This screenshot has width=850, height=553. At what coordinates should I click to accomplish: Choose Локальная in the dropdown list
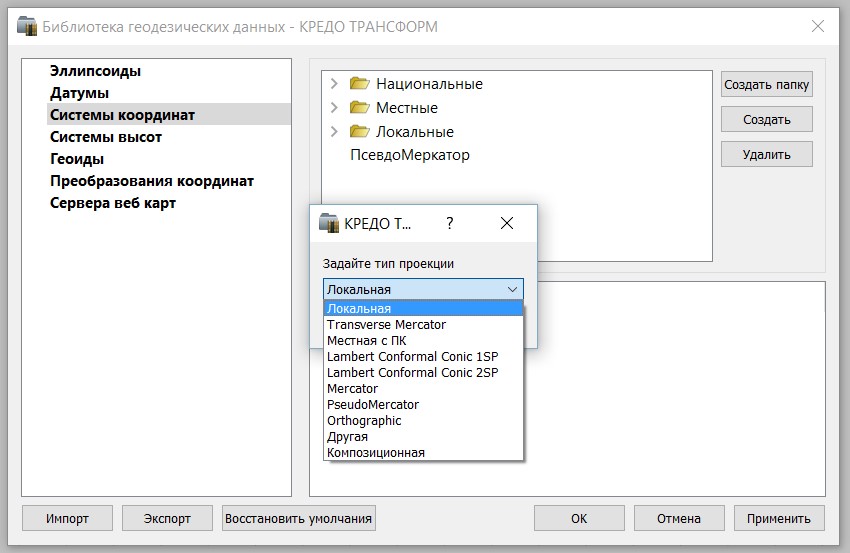coord(423,308)
